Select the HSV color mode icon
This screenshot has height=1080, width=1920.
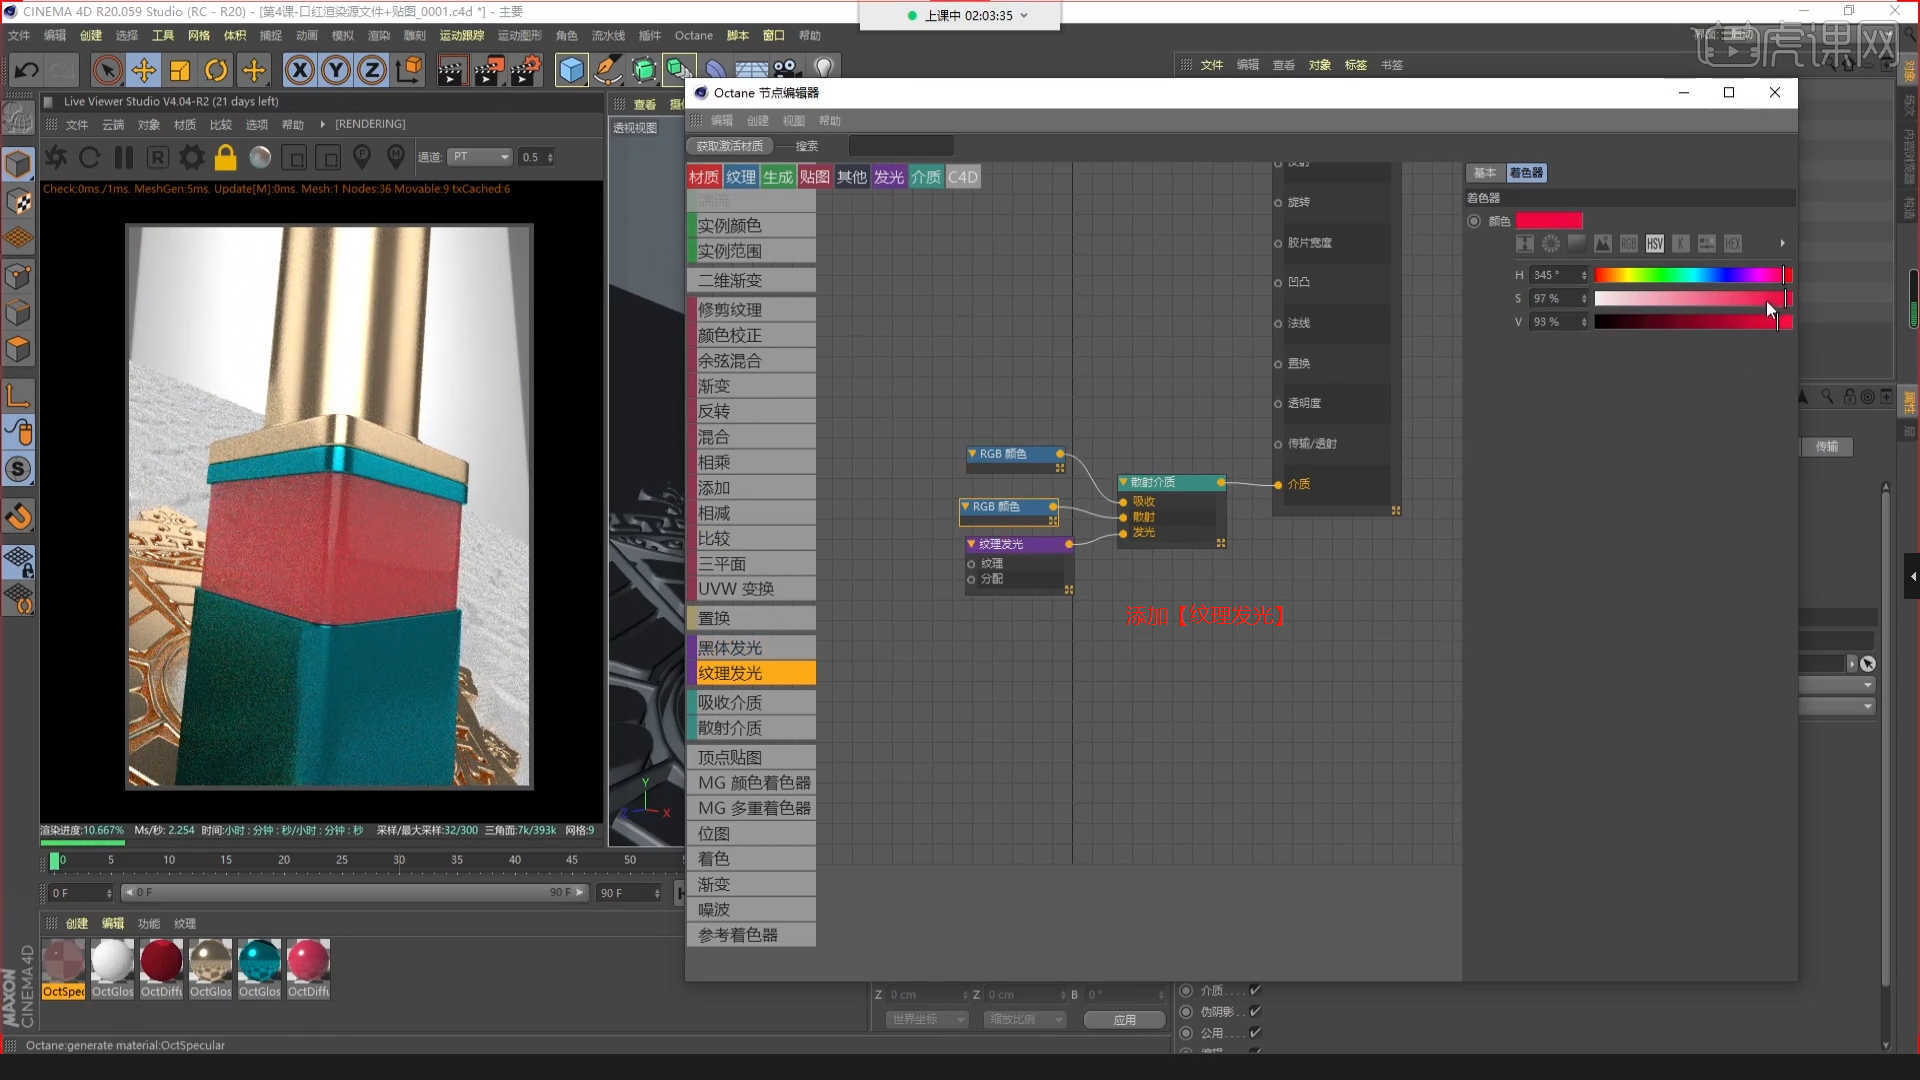[1655, 244]
